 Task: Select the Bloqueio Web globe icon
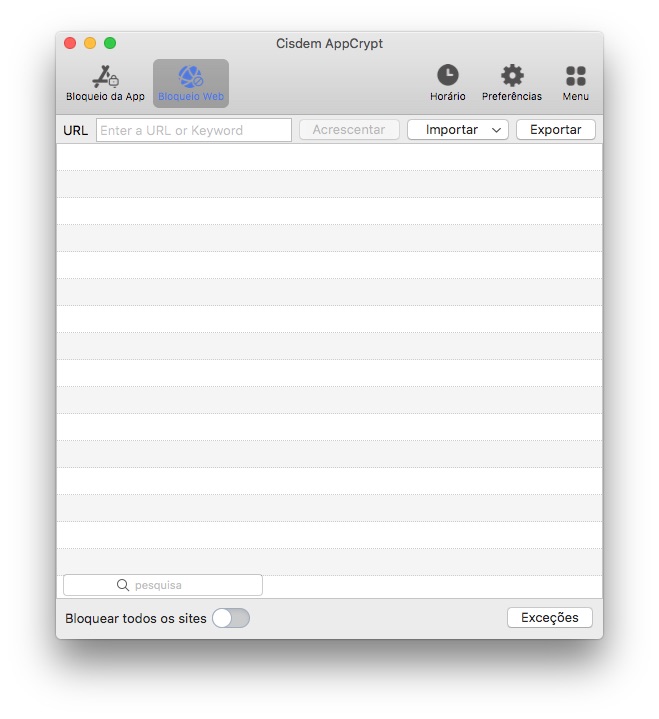point(190,76)
